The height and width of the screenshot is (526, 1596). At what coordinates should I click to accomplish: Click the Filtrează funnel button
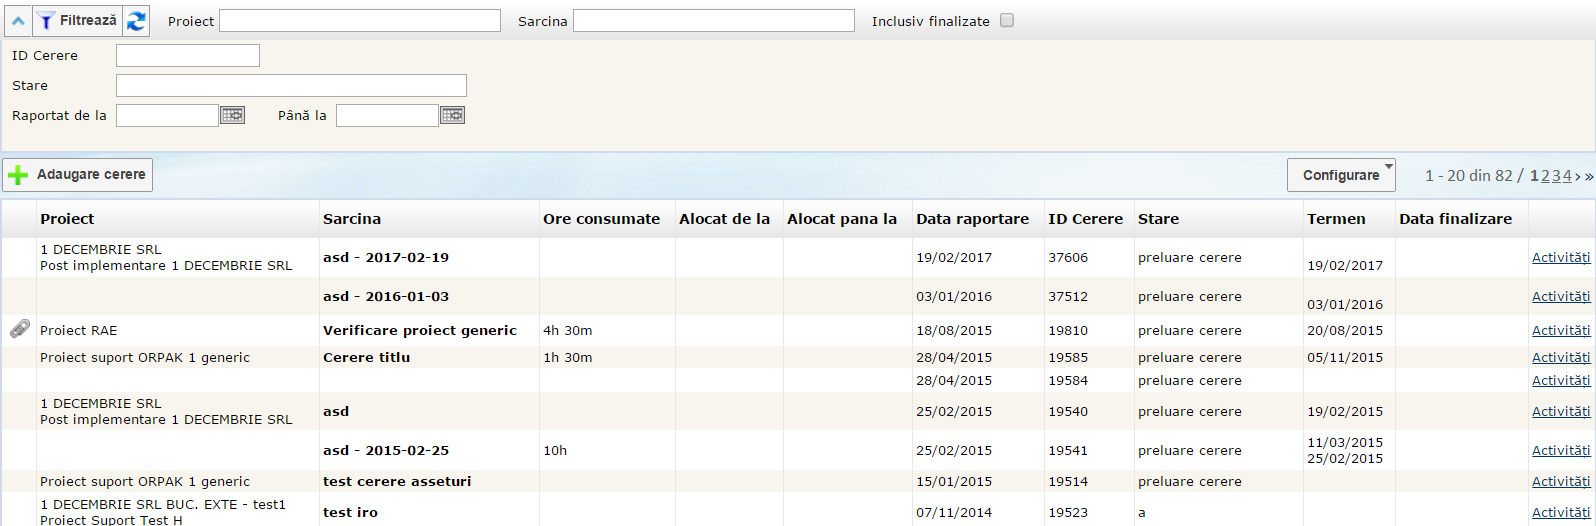[78, 21]
